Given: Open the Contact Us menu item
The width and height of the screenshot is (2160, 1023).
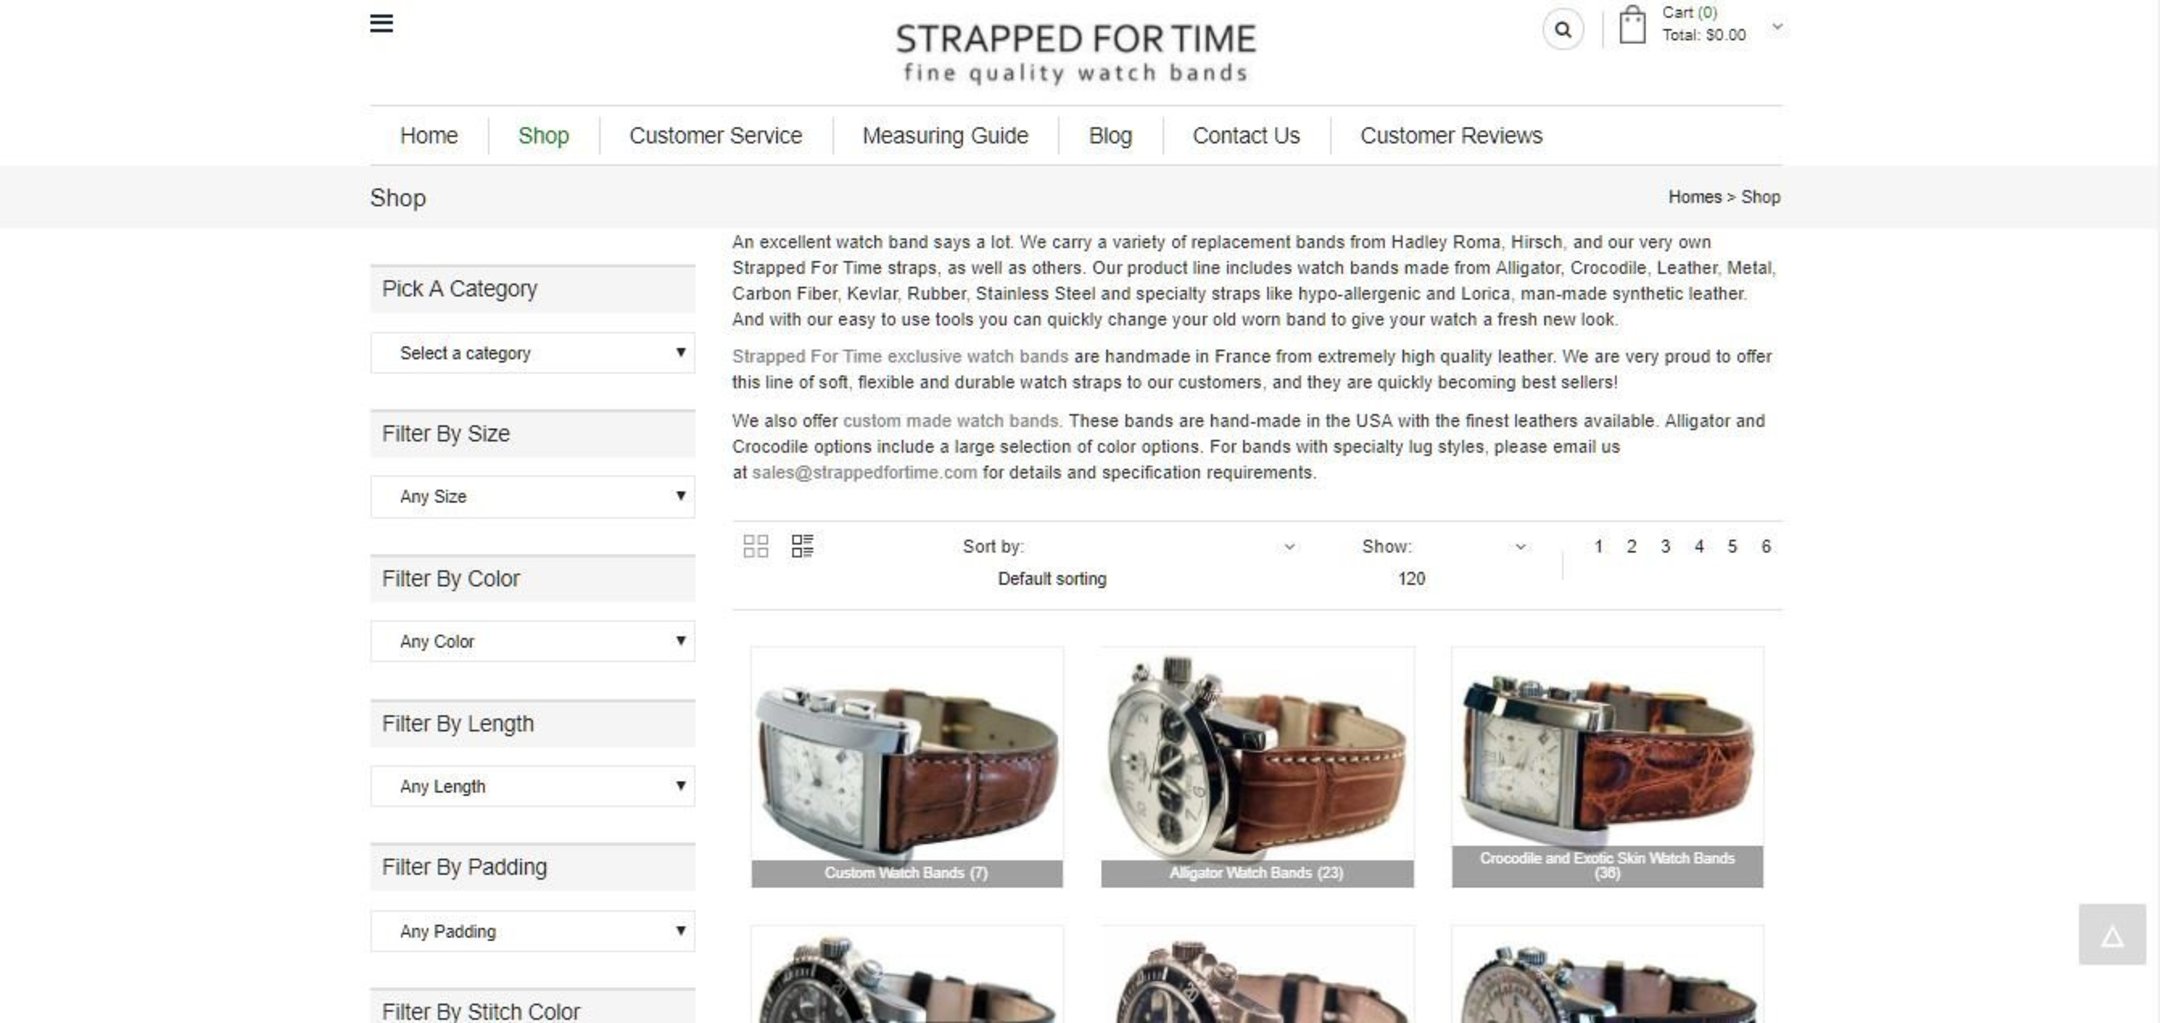Looking at the screenshot, I should (x=1246, y=136).
